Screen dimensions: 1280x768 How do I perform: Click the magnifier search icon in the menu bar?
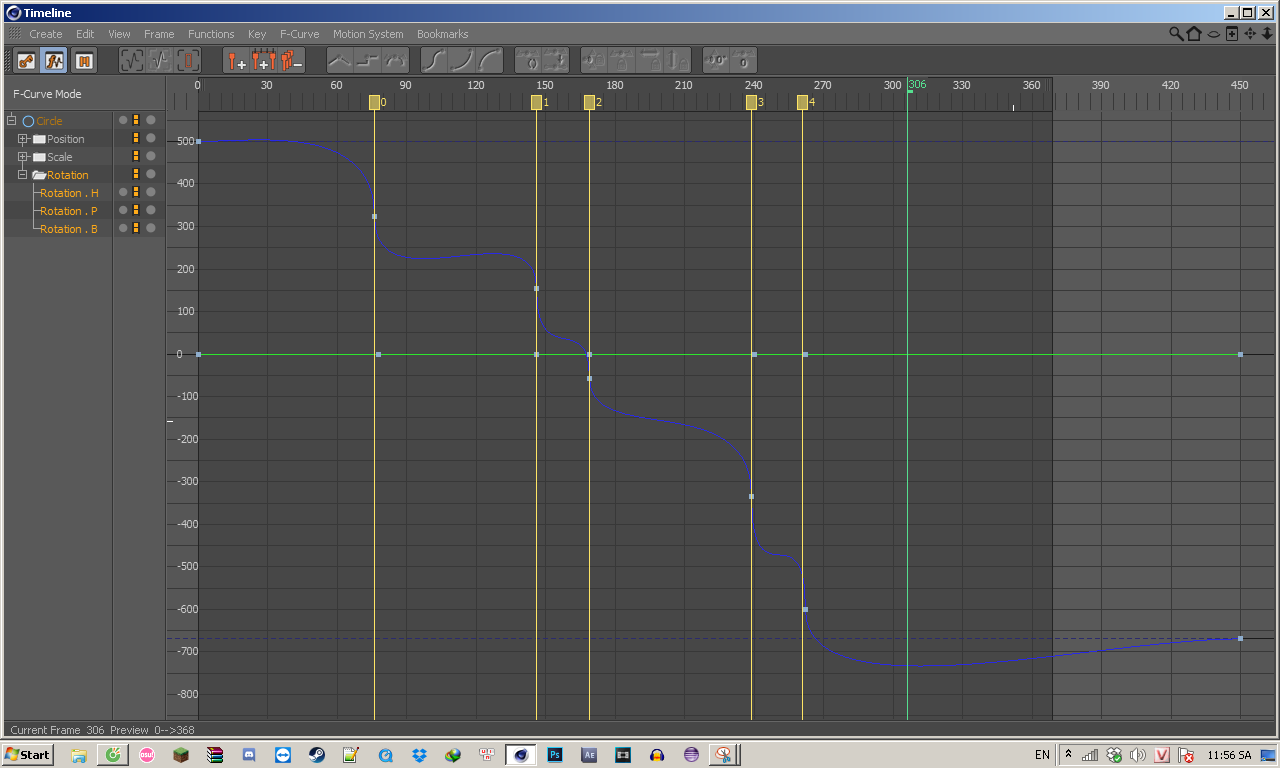tap(1176, 34)
